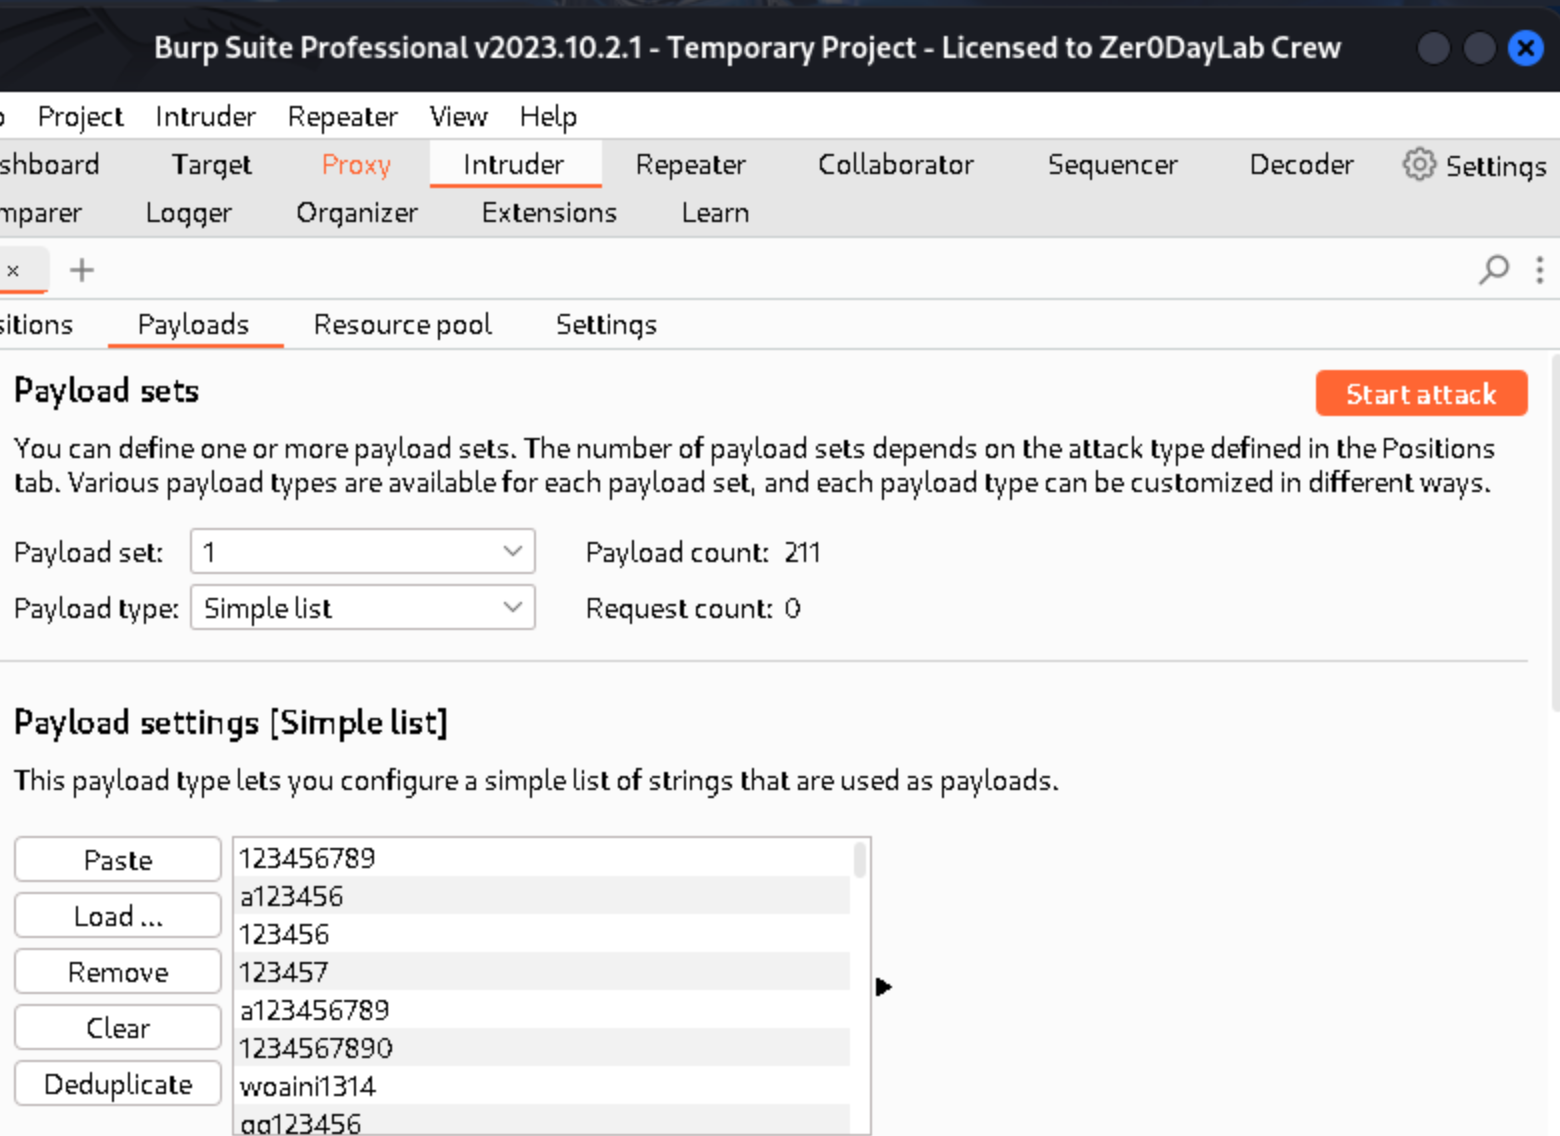Open the three-dot options menu

1540,269
